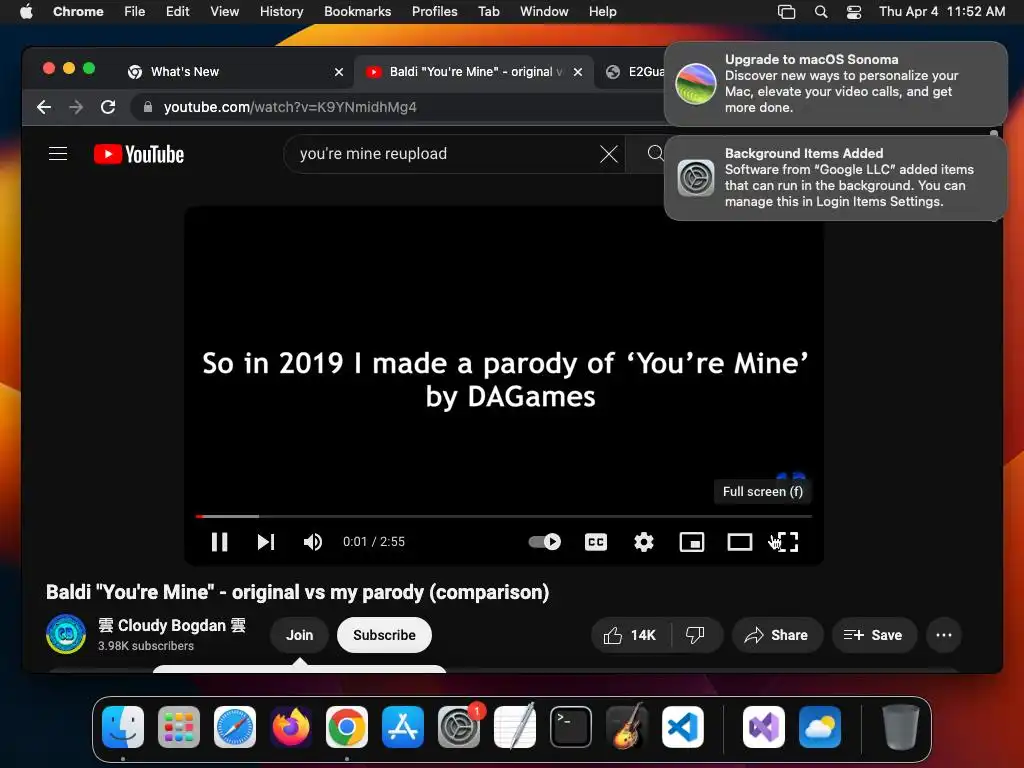Open the Cloudy Bogdan channel name link

172,626
